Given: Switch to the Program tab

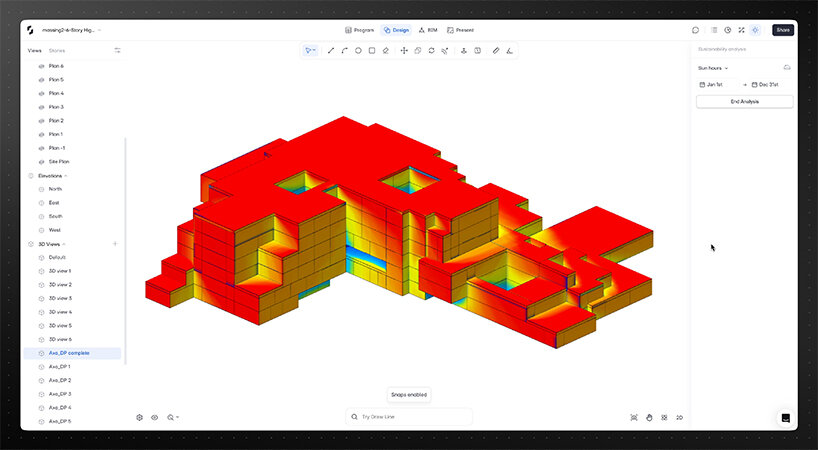Looking at the screenshot, I should click(x=359, y=30).
